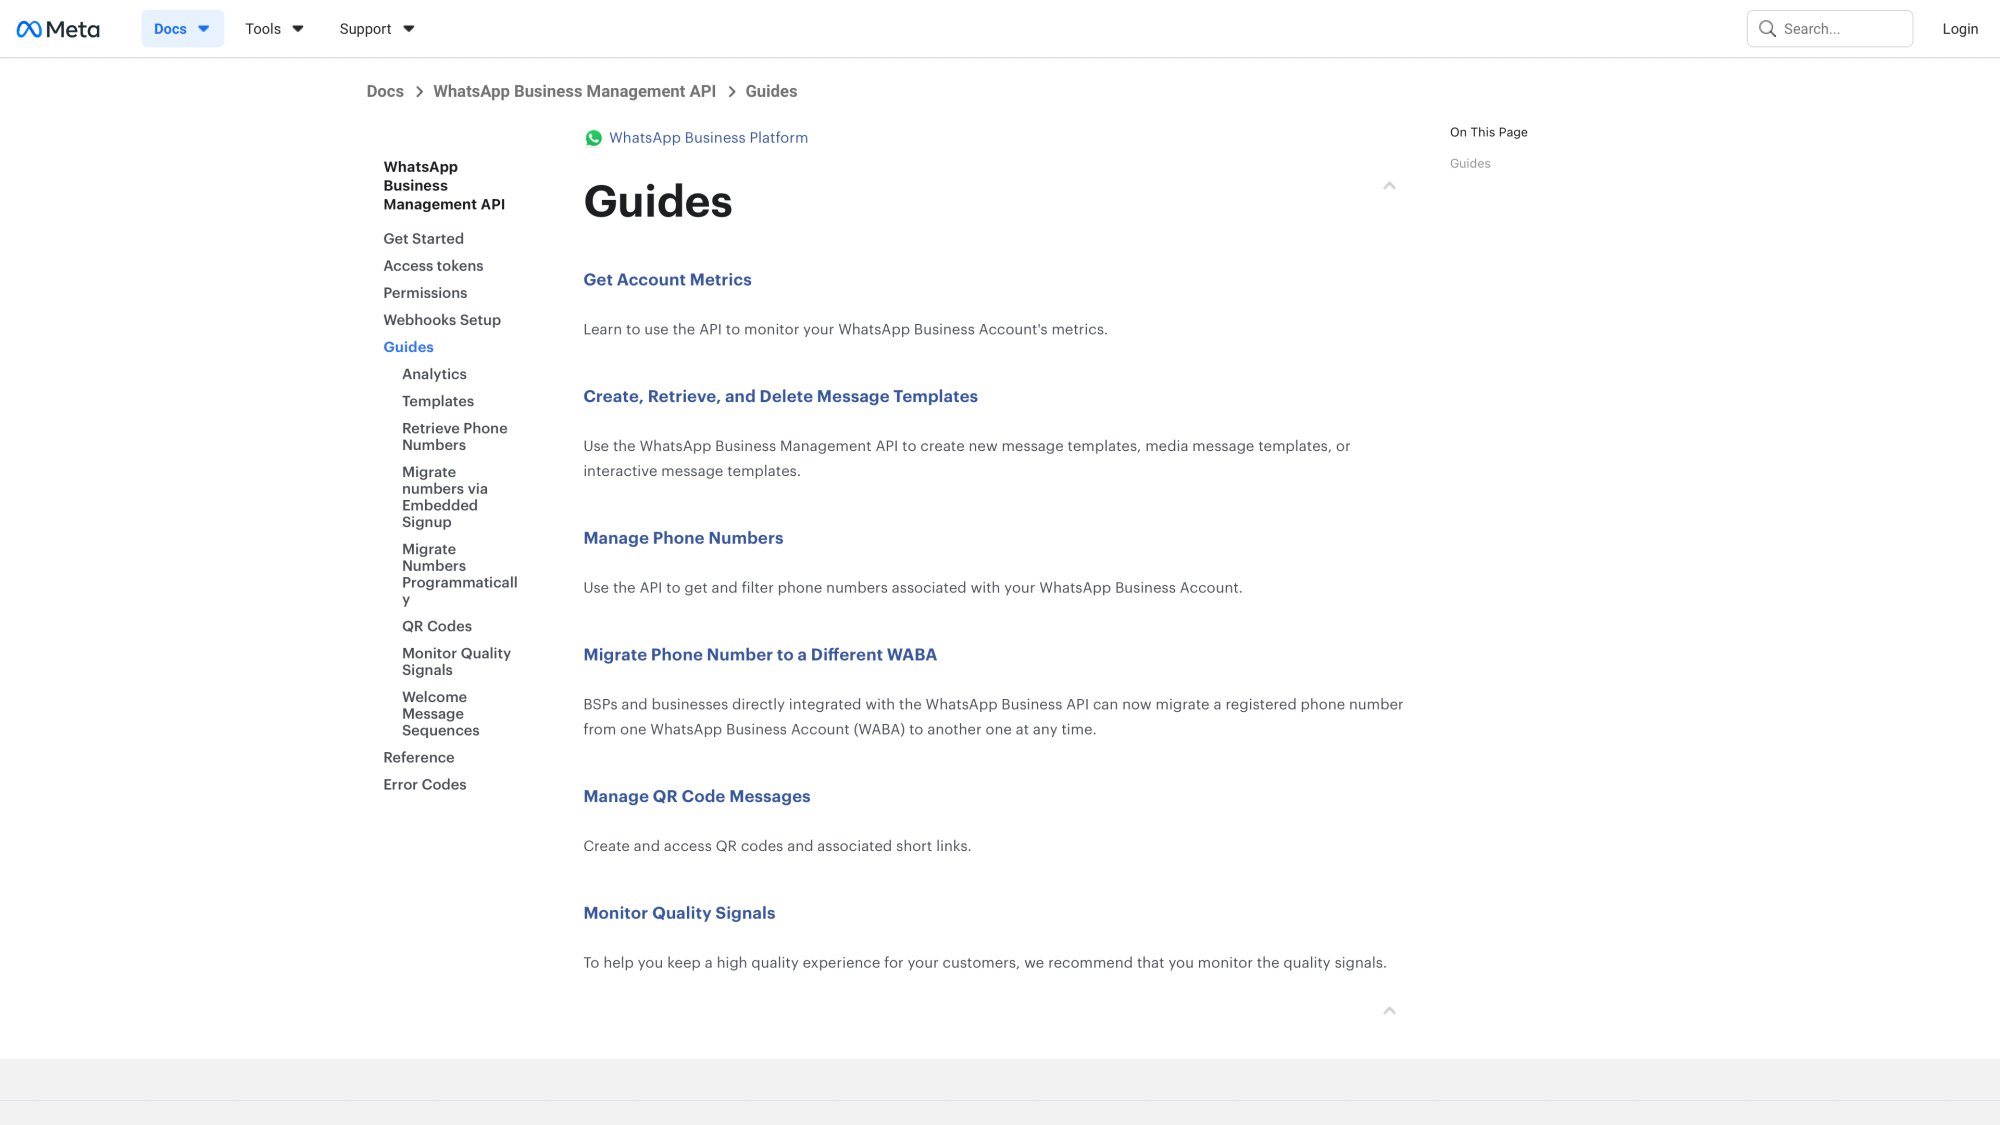The height and width of the screenshot is (1125, 2000).
Task: Focus the Search input field
Action: (x=1830, y=29)
